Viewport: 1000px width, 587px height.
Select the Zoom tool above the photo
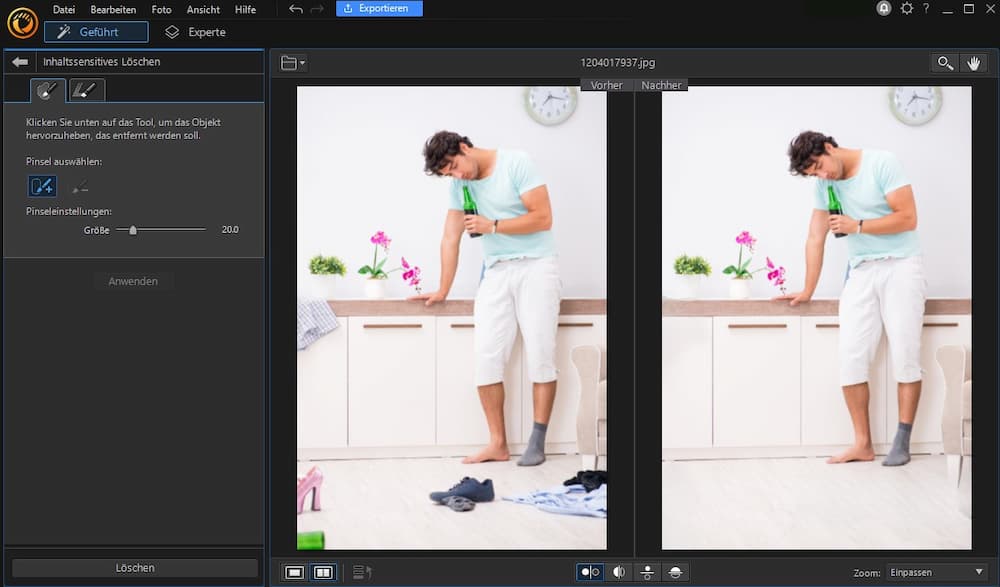[x=945, y=63]
